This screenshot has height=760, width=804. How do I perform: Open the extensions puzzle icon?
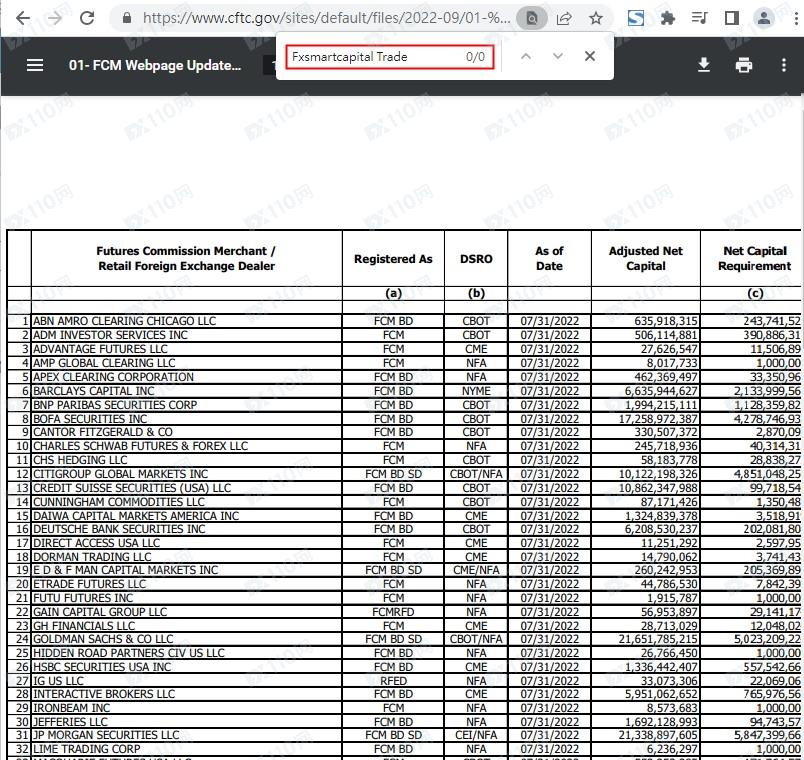click(668, 18)
